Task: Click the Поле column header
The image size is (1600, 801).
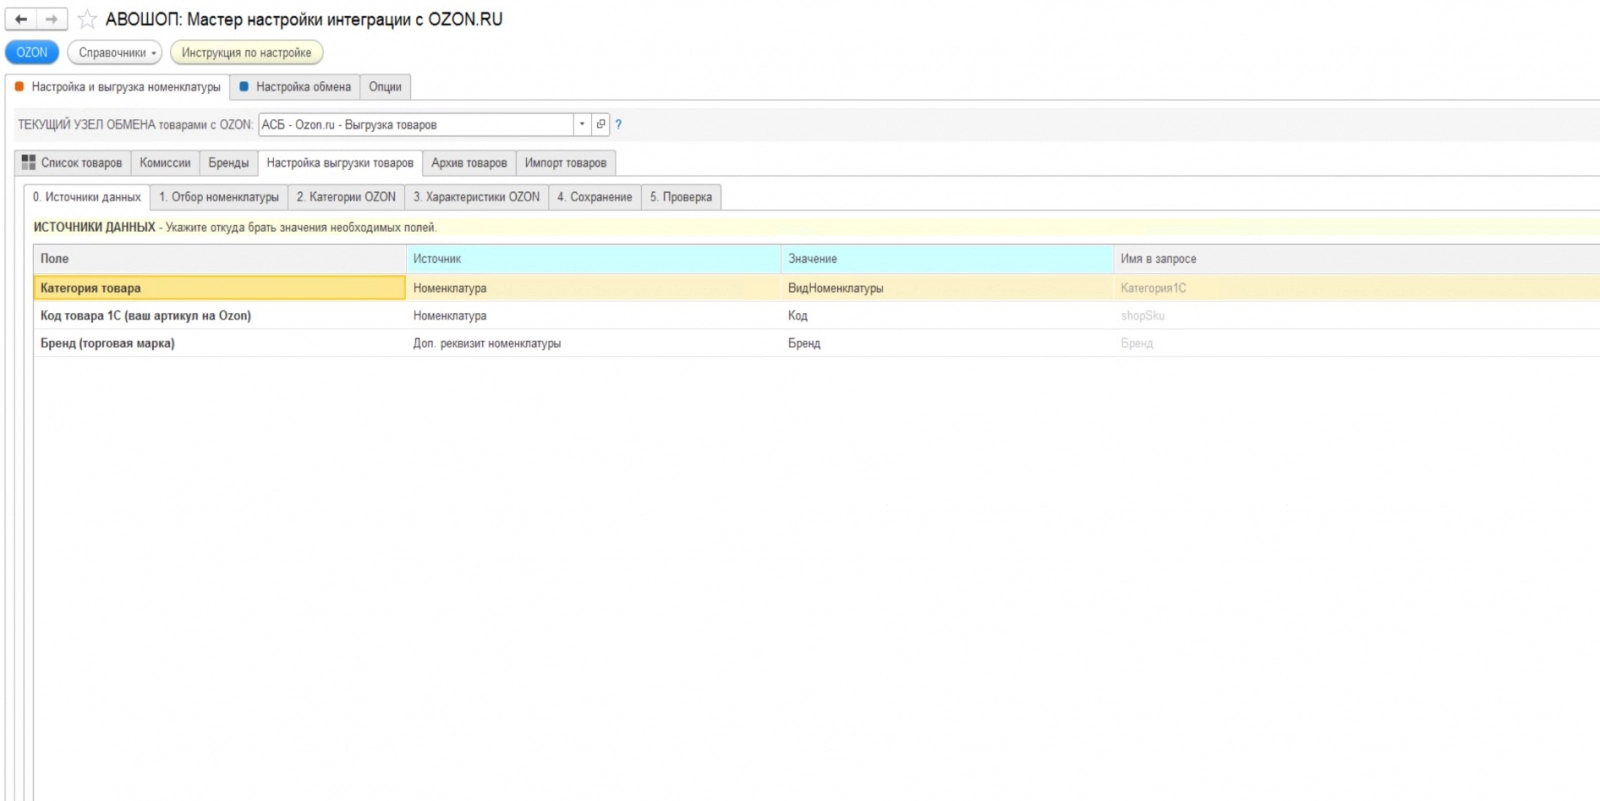Action: 220,259
